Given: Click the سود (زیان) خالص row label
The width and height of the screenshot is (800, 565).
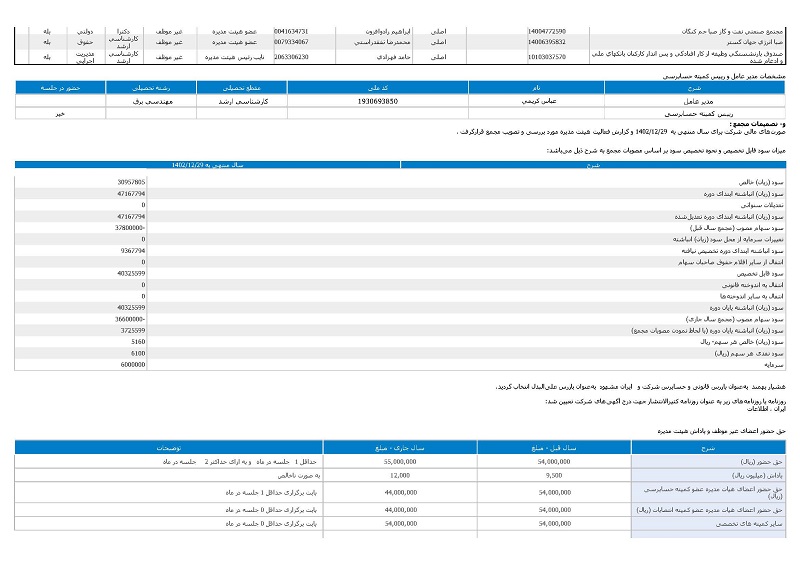Looking at the screenshot, I should tap(761, 182).
